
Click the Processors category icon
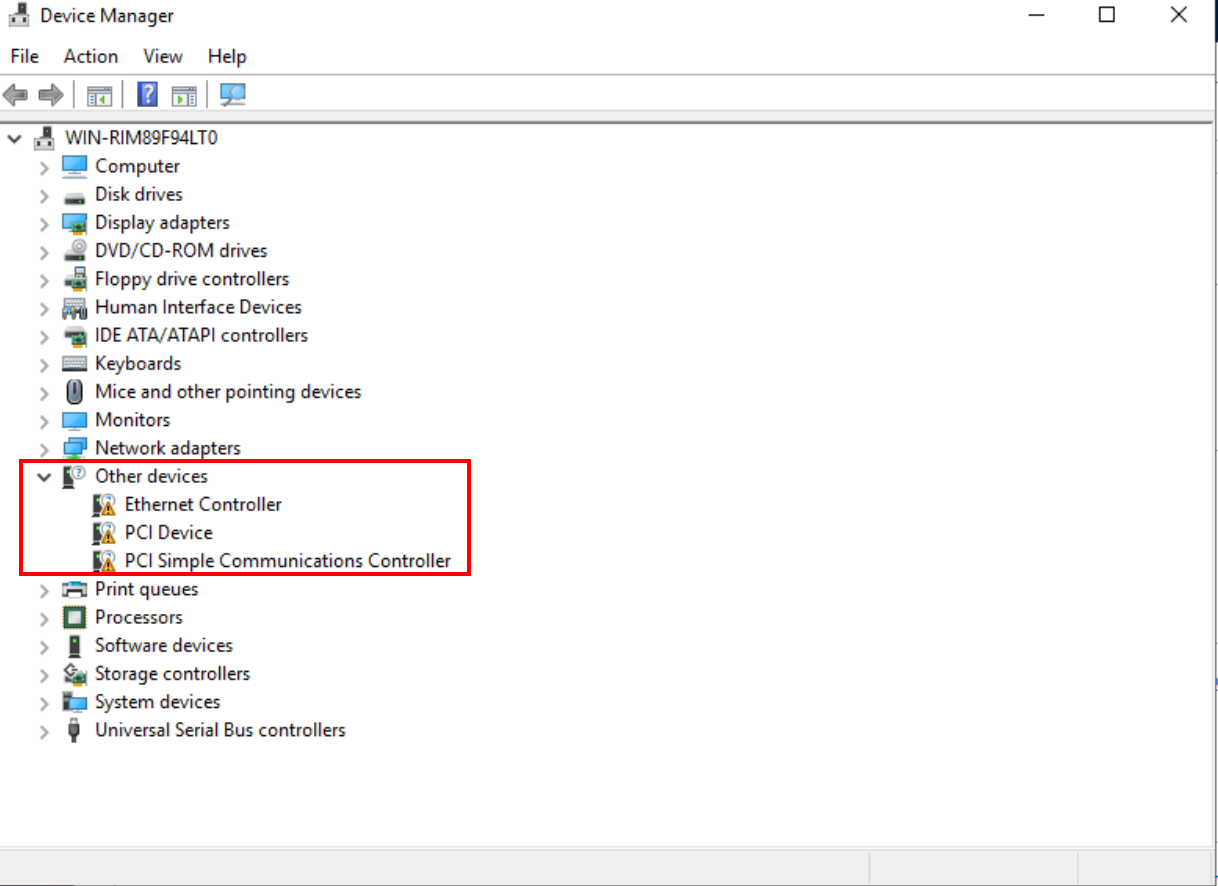(x=75, y=617)
